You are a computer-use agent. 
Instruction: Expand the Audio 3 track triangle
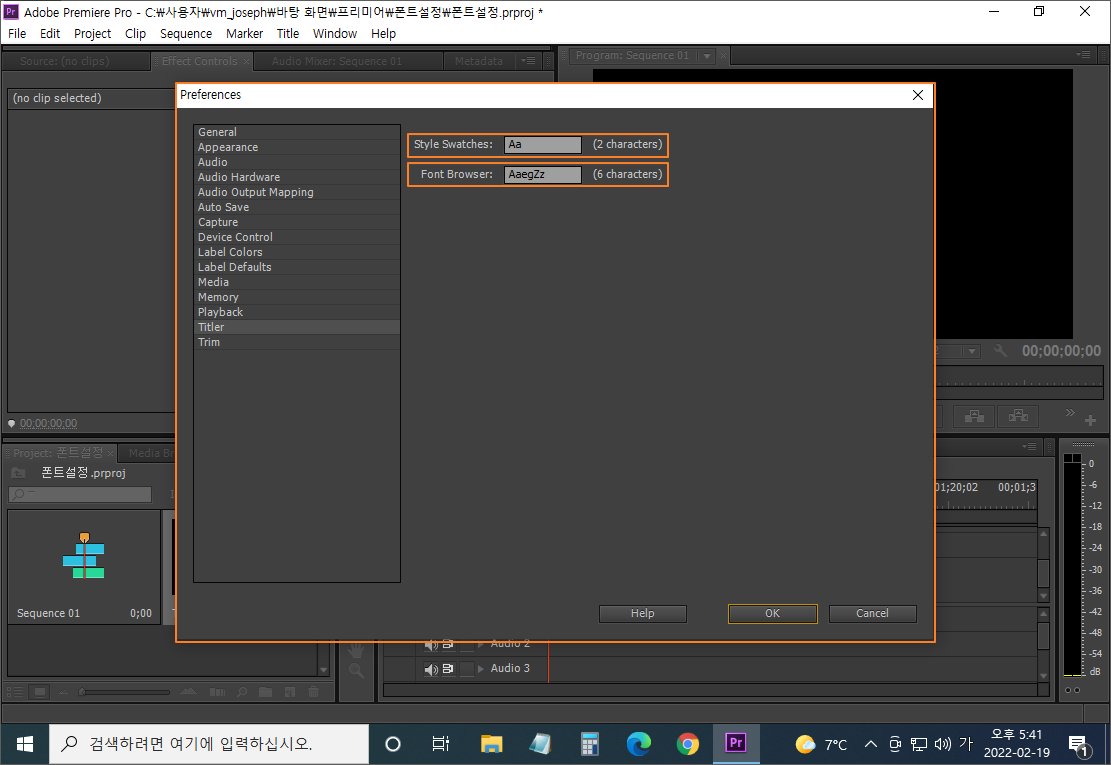coord(481,668)
